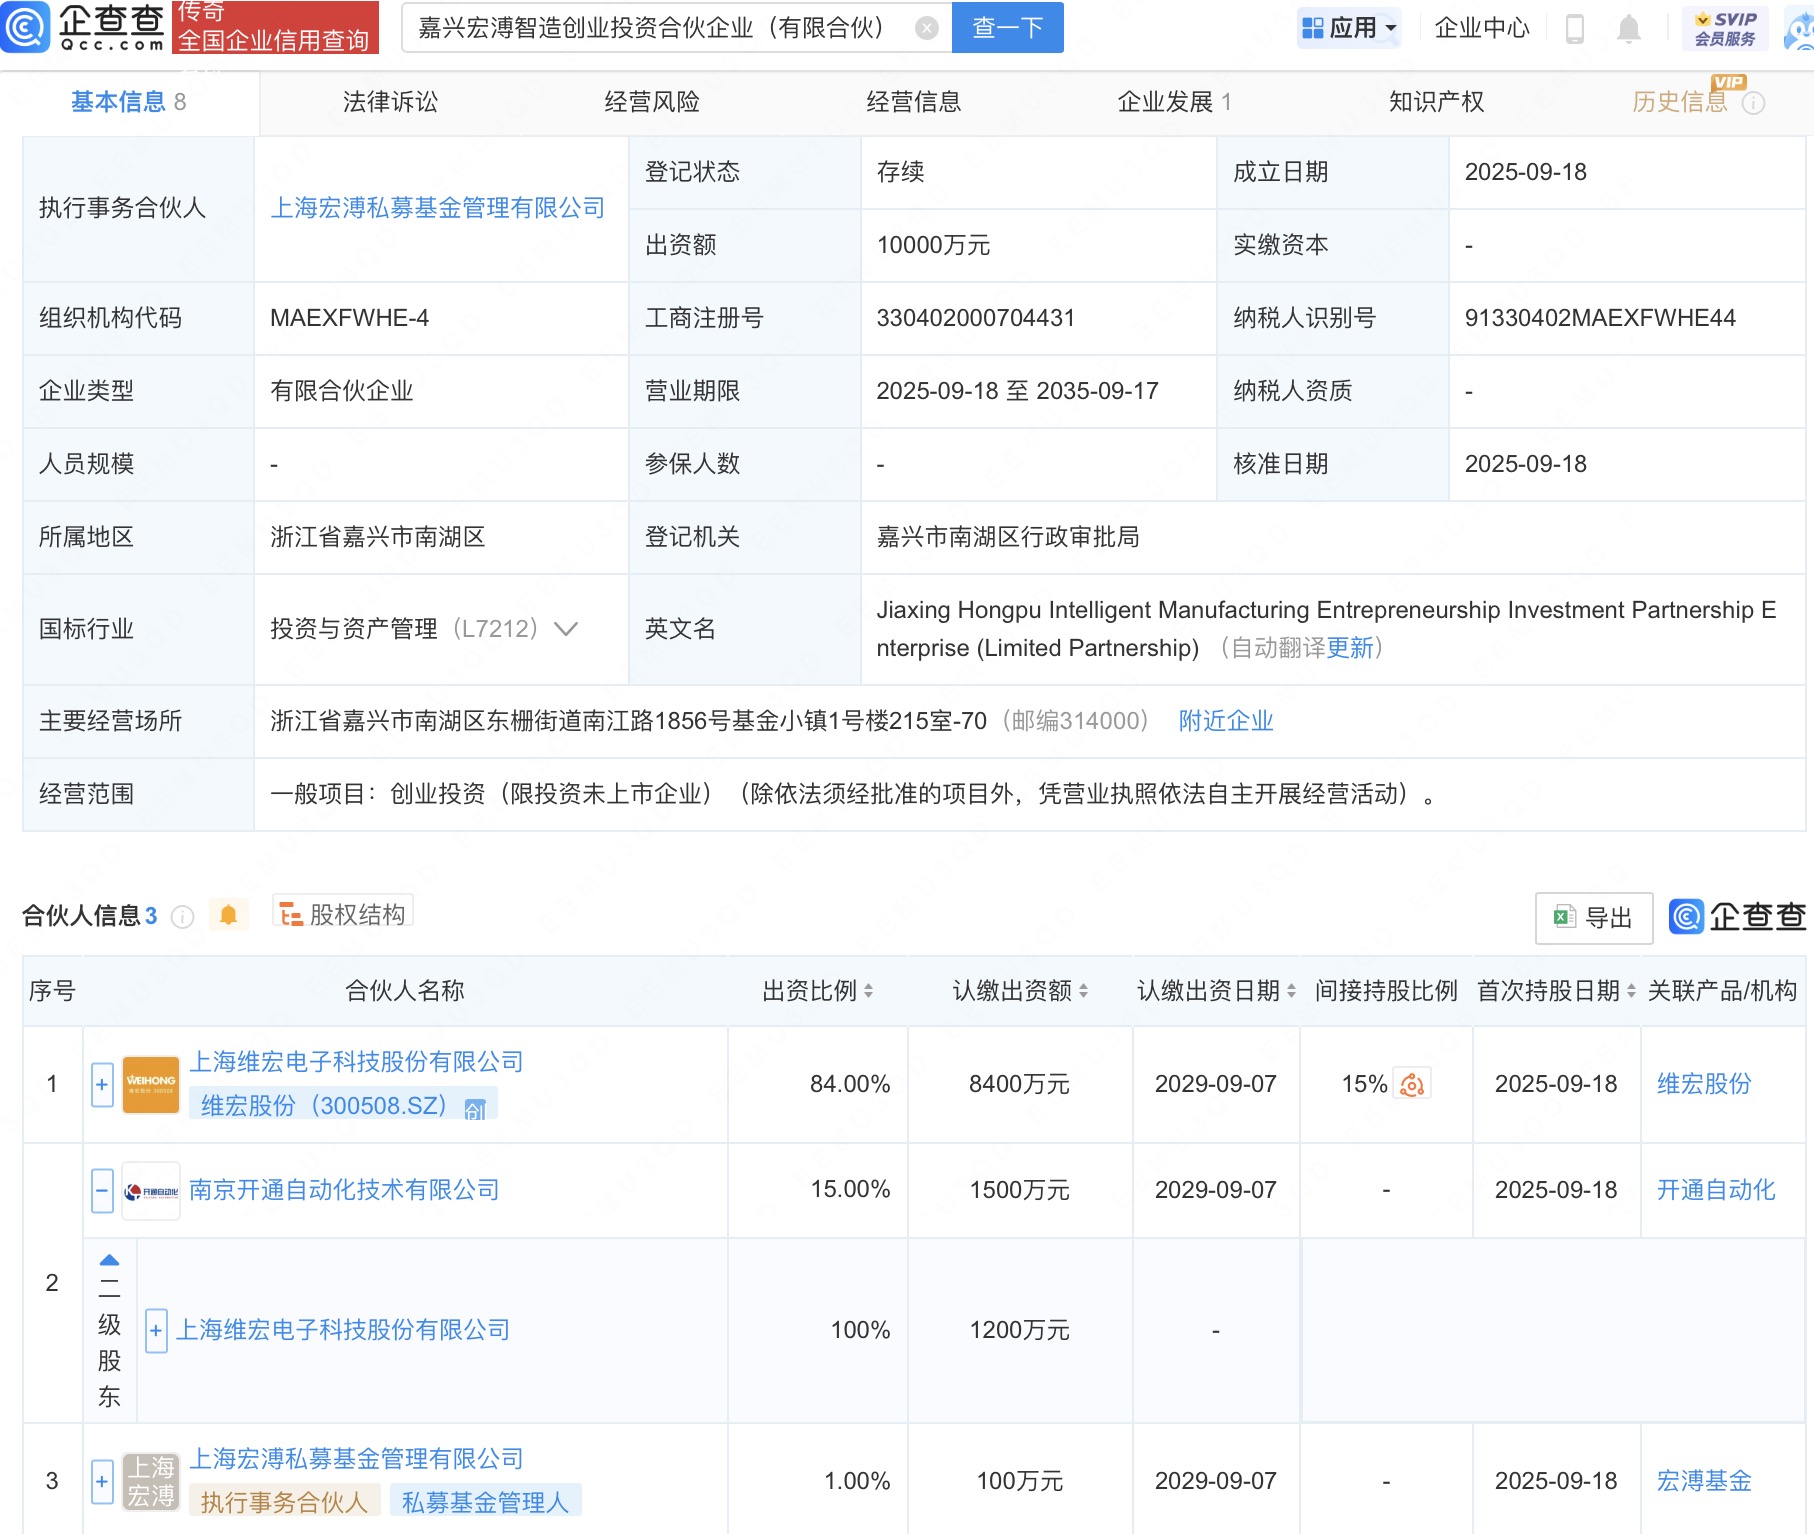The height and width of the screenshot is (1534, 1814).
Task: Click the 企查查 logo near export button
Action: [1738, 917]
